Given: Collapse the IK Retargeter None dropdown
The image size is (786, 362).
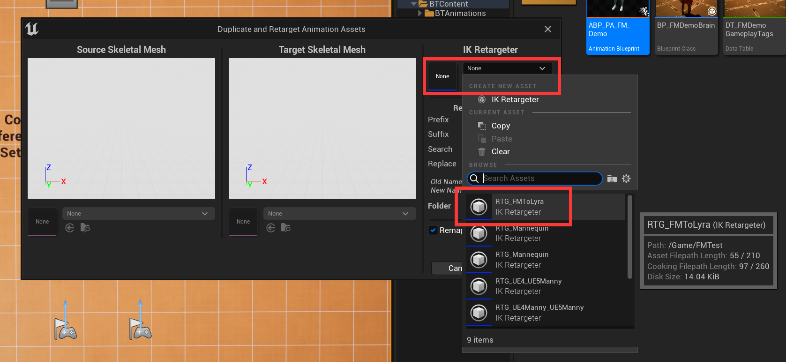Looking at the screenshot, I should tap(507, 68).
